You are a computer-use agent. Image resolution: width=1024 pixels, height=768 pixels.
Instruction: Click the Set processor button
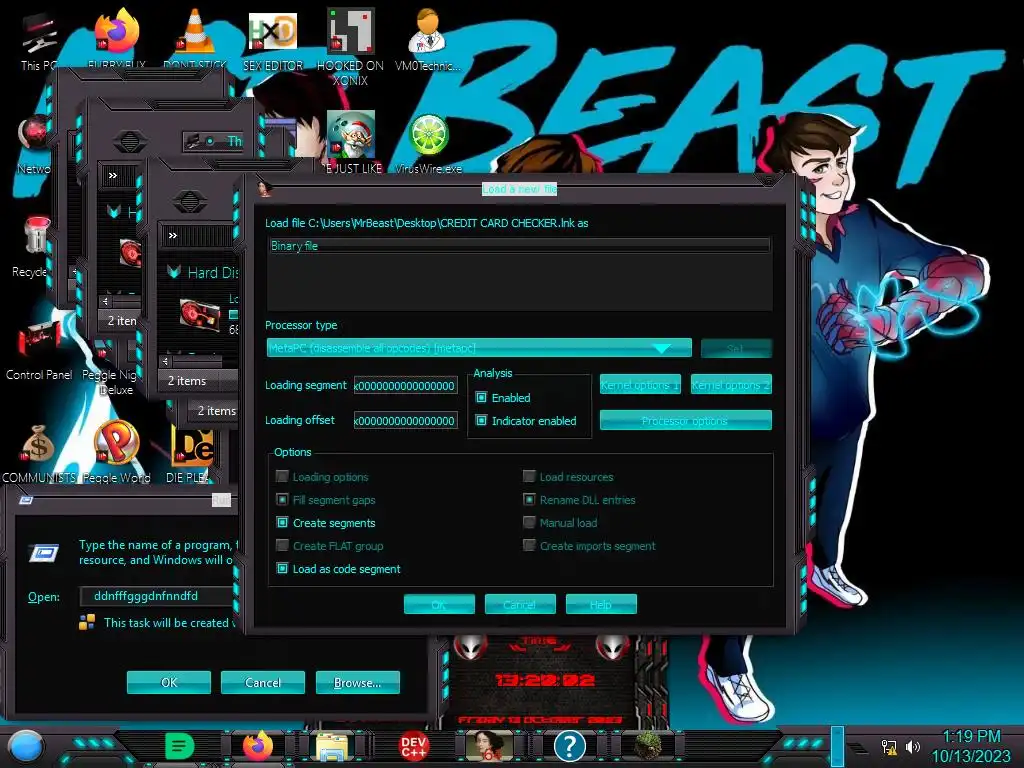pyautogui.click(x=736, y=348)
